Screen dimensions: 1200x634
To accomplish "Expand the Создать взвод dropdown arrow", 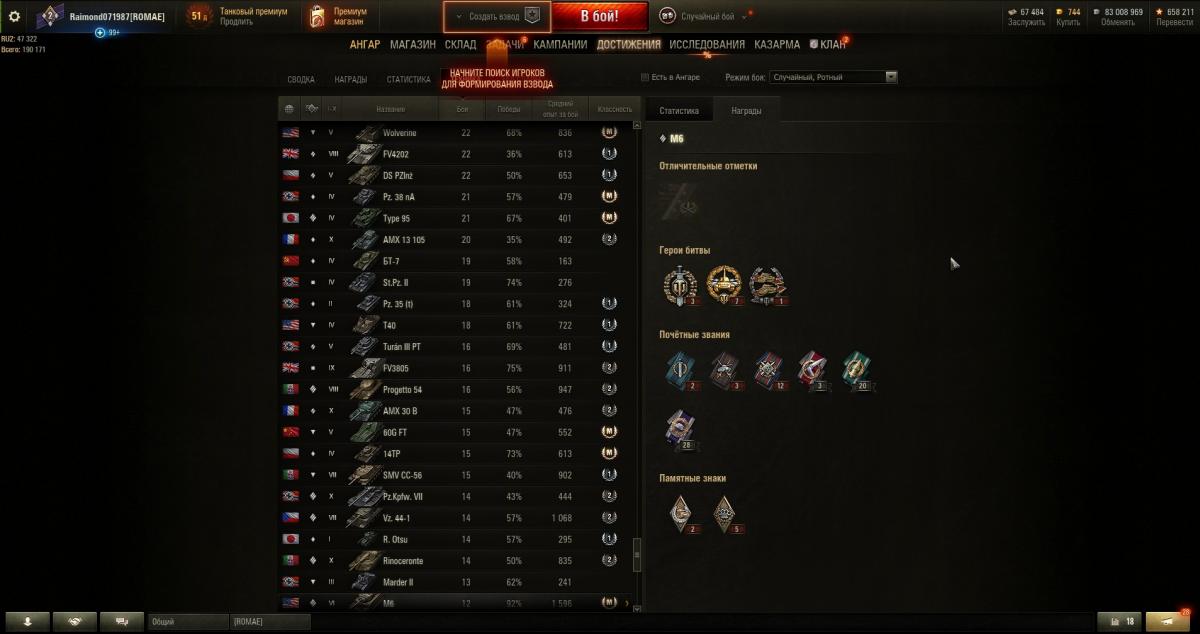I will pyautogui.click(x=459, y=17).
